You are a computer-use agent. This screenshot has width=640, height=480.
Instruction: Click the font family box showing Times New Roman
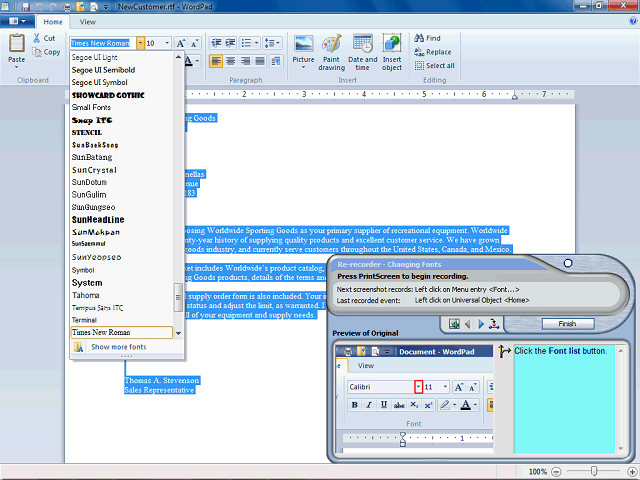[x=103, y=43]
